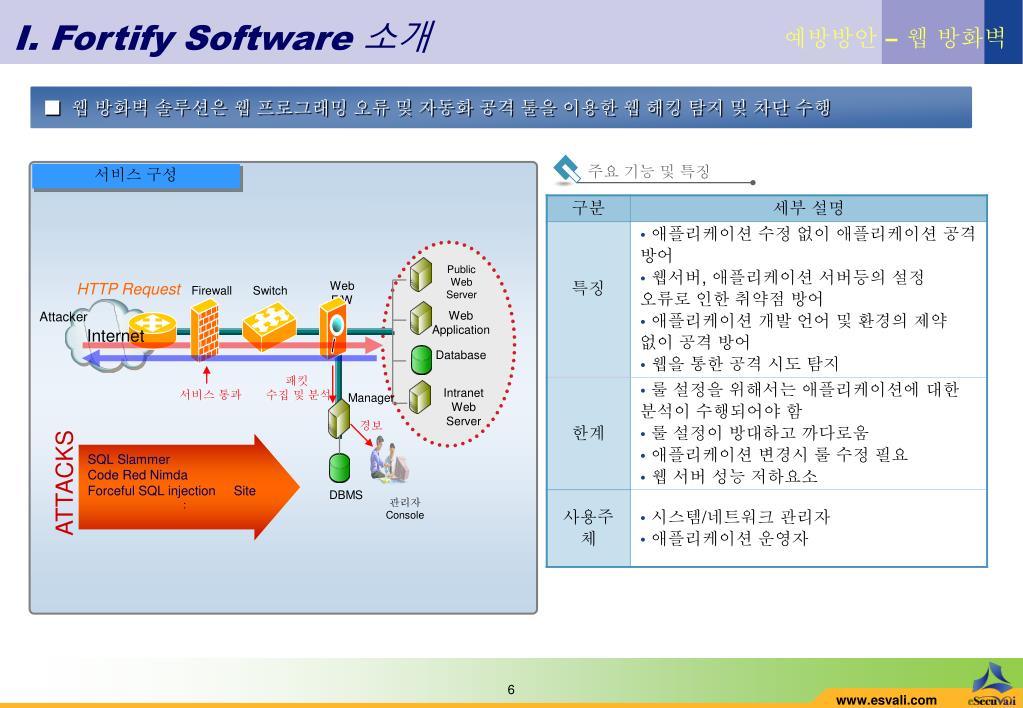This screenshot has width=1023, height=708.
Task: Click '웹을 통한 공격 시도 탐지' bullet
Action: (x=744, y=364)
